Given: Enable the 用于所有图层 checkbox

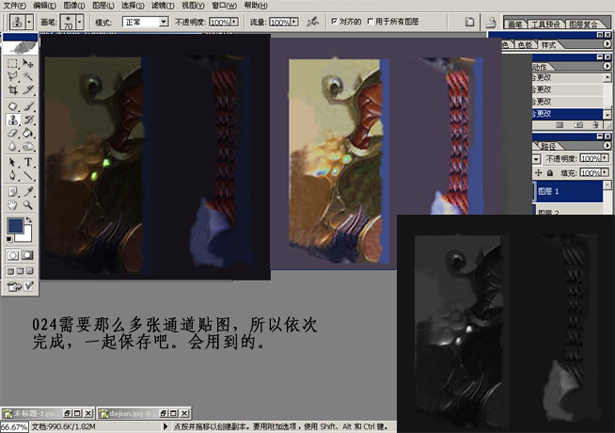Looking at the screenshot, I should pyautogui.click(x=370, y=21).
